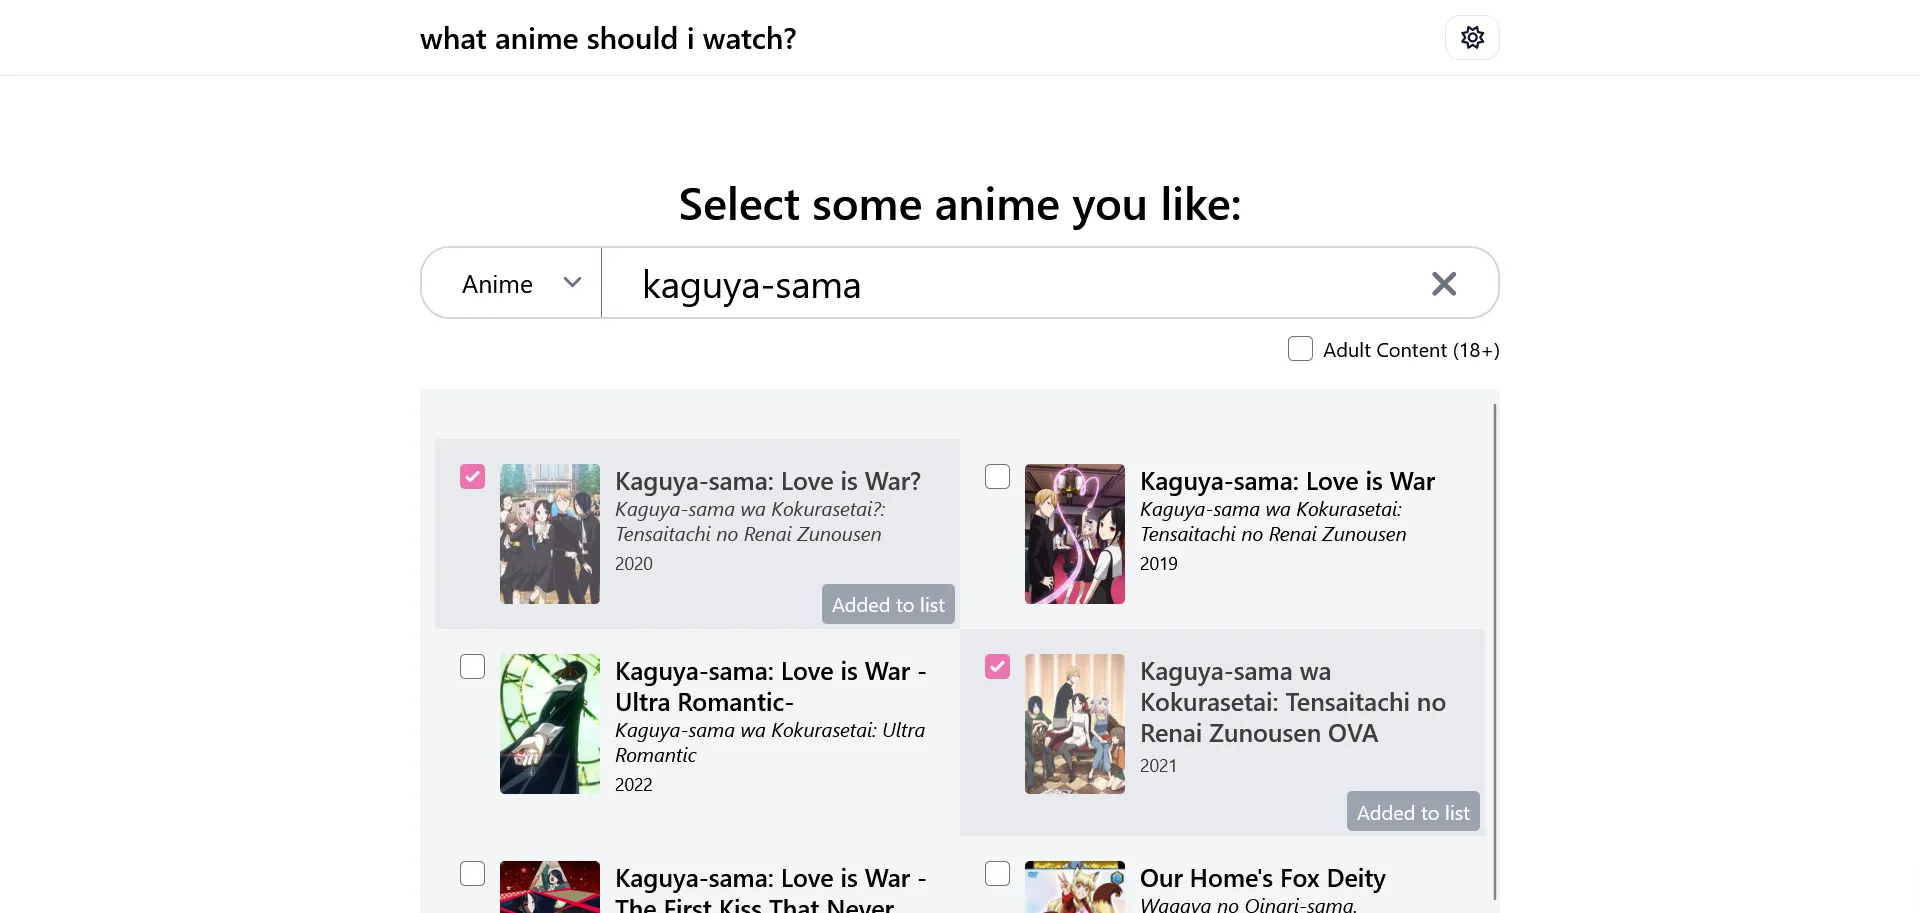Click the Ultra Romantic cover image
The height and width of the screenshot is (913, 1920).
(549, 724)
